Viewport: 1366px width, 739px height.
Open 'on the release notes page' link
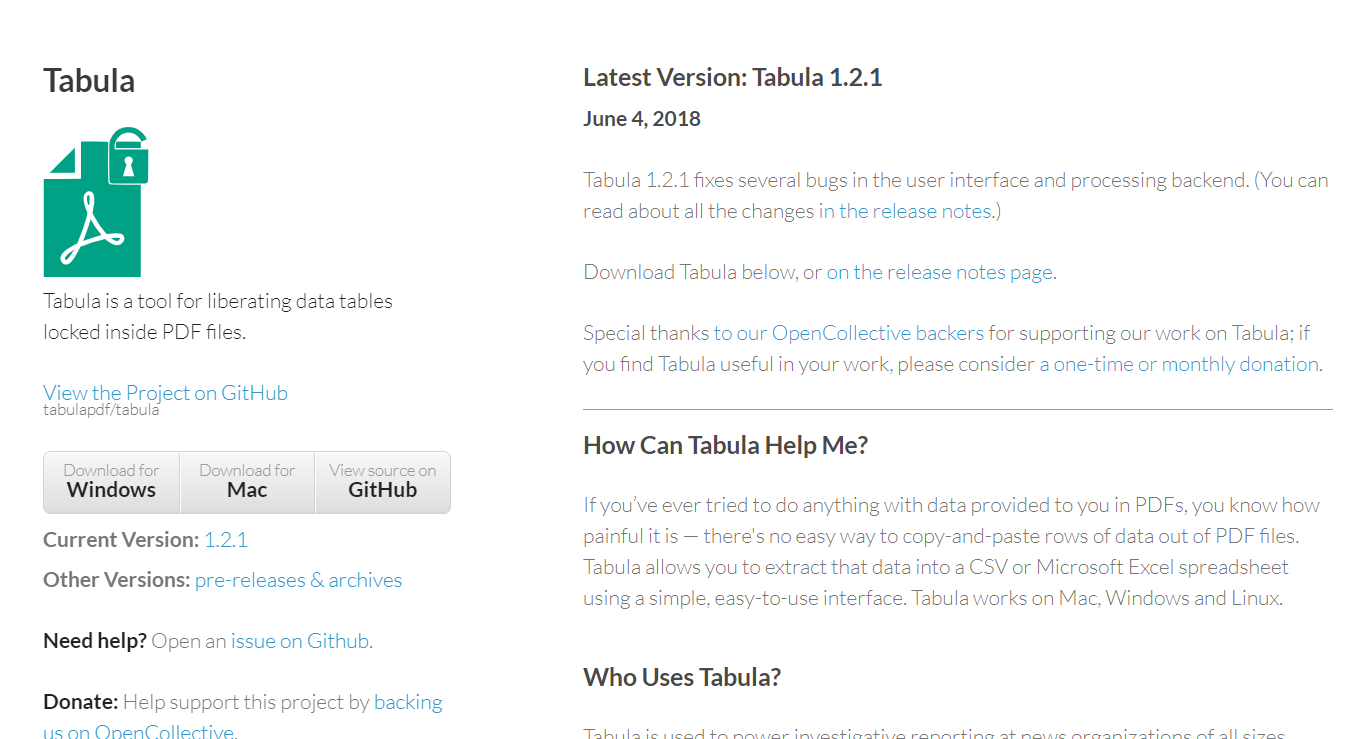pyautogui.click(x=939, y=272)
